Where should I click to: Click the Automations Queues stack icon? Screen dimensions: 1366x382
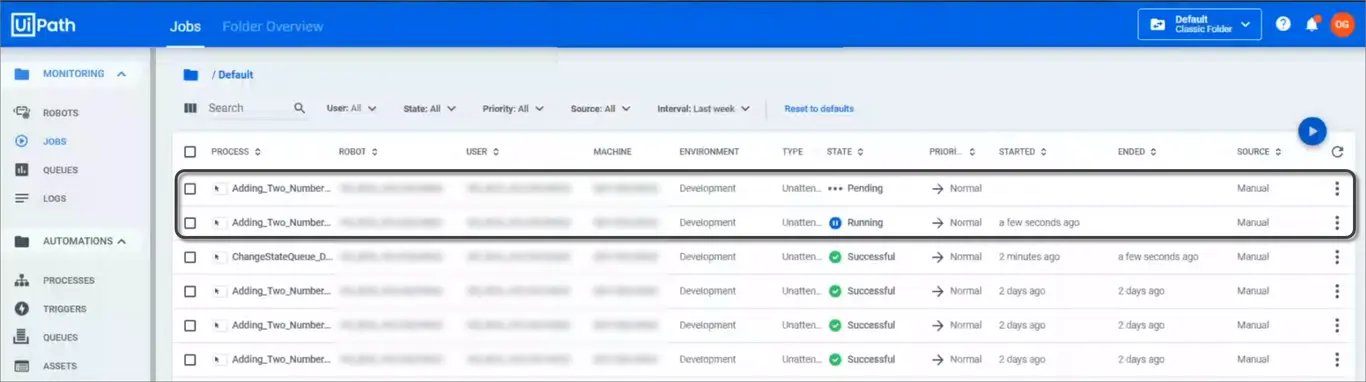[21, 337]
